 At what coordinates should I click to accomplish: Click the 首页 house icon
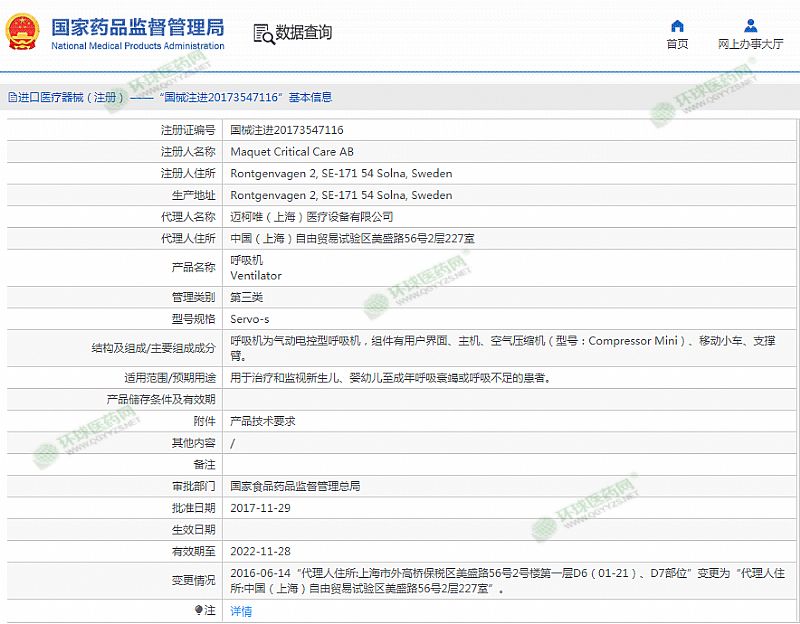coord(677,26)
